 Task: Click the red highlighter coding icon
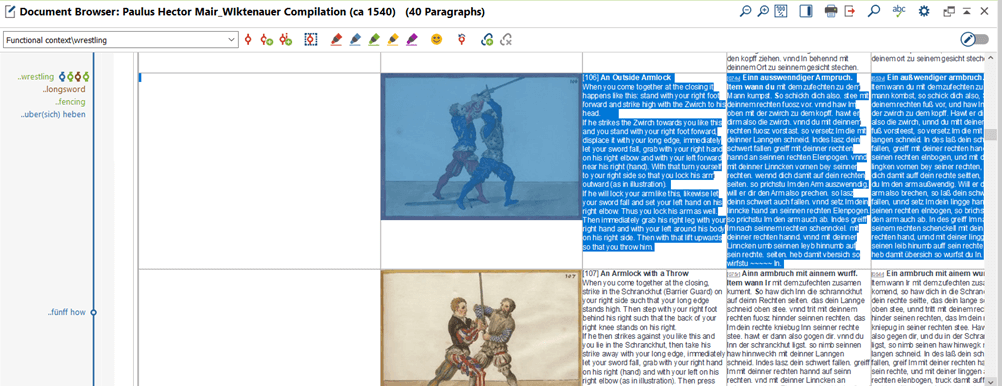[336, 40]
